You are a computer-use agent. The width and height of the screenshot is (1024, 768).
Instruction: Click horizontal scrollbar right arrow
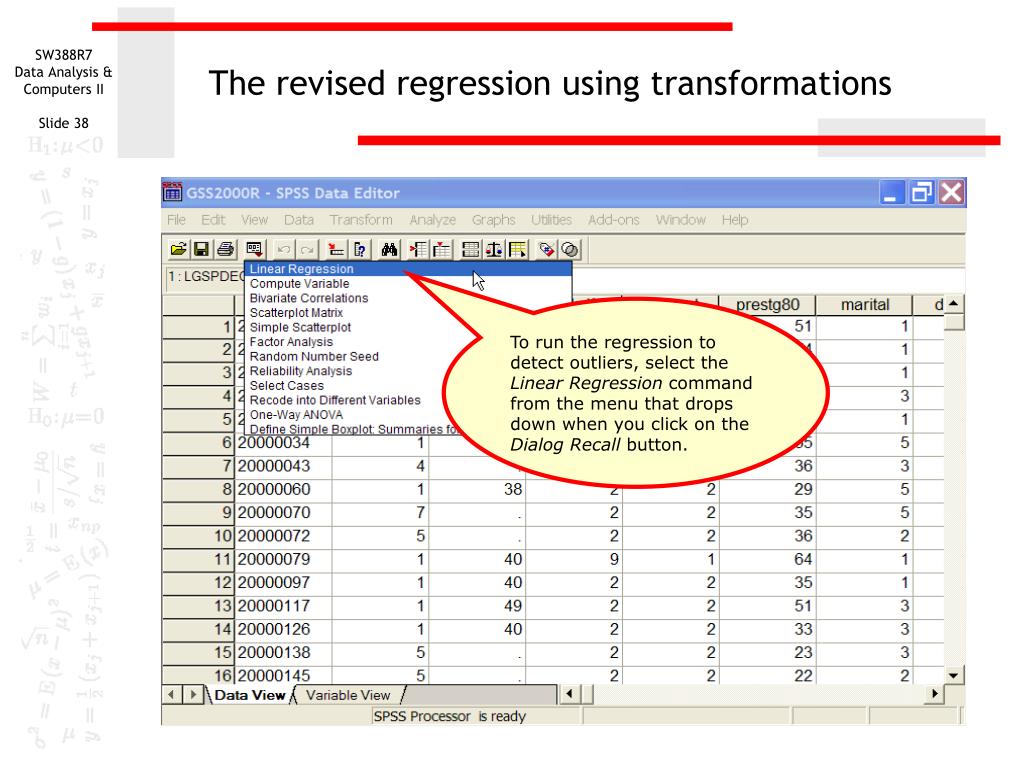[x=935, y=694]
